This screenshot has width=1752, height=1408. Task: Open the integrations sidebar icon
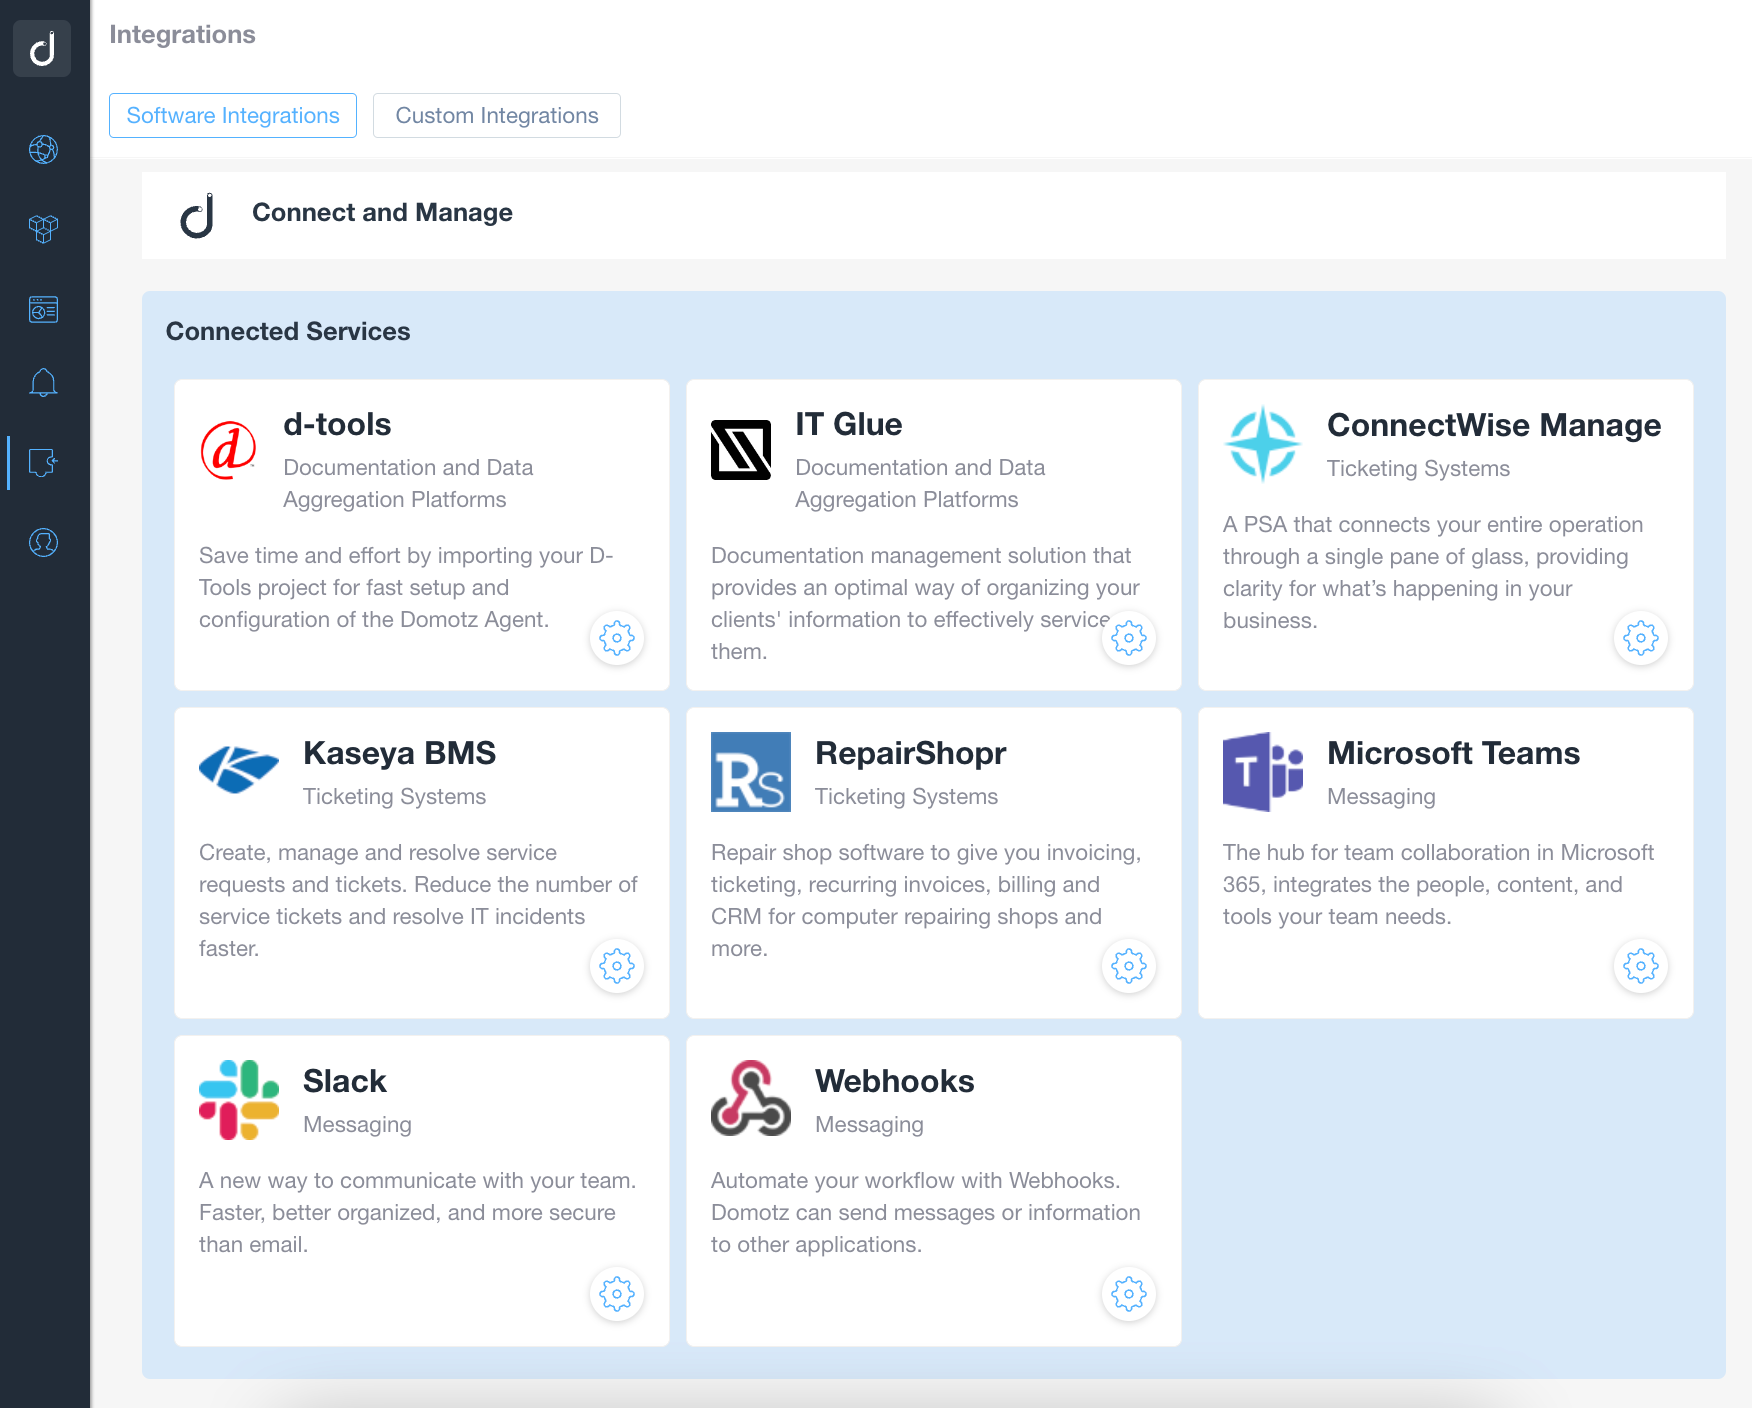coord(43,462)
